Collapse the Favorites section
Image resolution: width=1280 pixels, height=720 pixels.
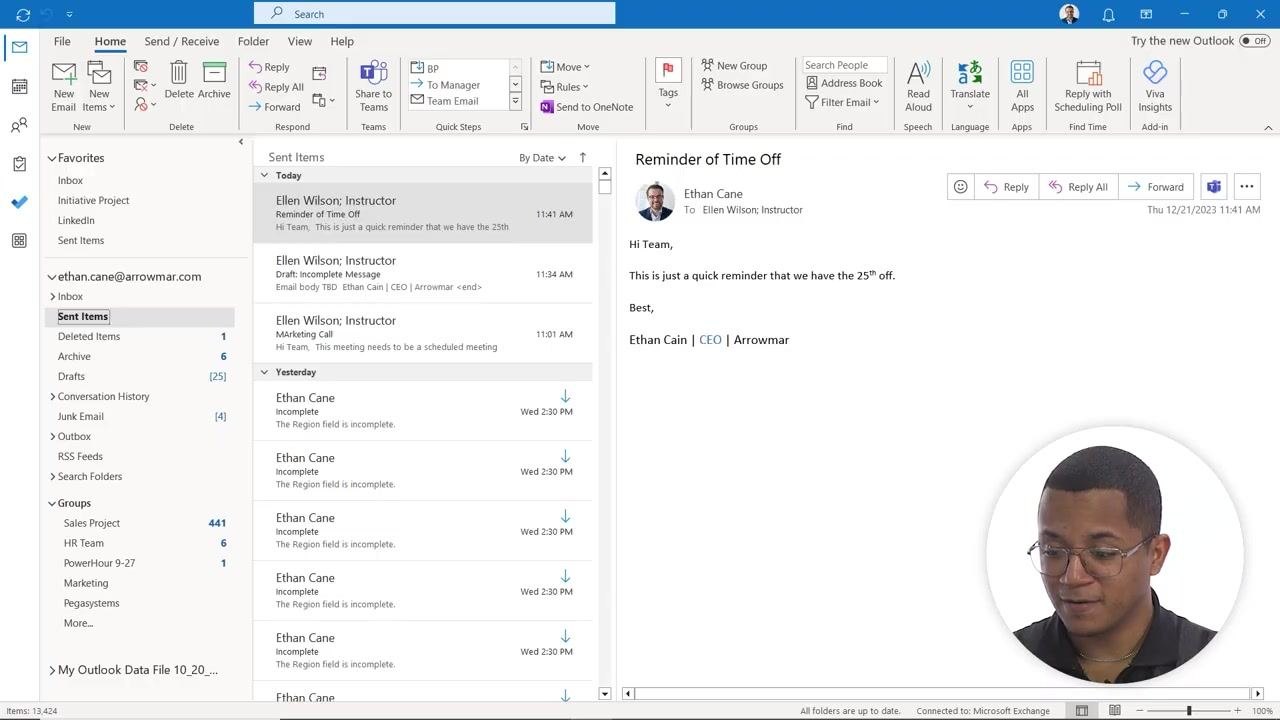pyautogui.click(x=52, y=158)
